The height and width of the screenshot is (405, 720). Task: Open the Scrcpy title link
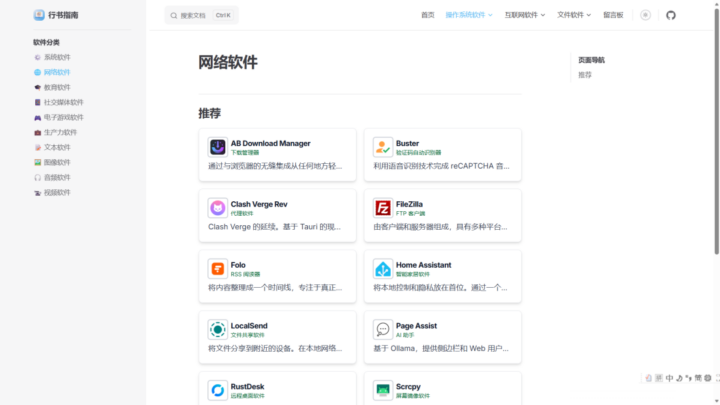pos(408,387)
